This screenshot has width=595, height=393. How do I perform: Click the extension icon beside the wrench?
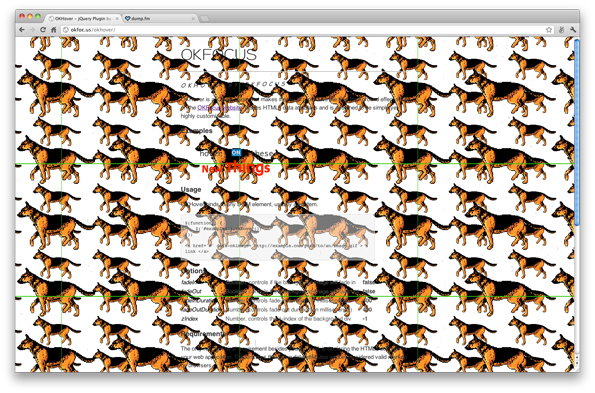click(561, 30)
